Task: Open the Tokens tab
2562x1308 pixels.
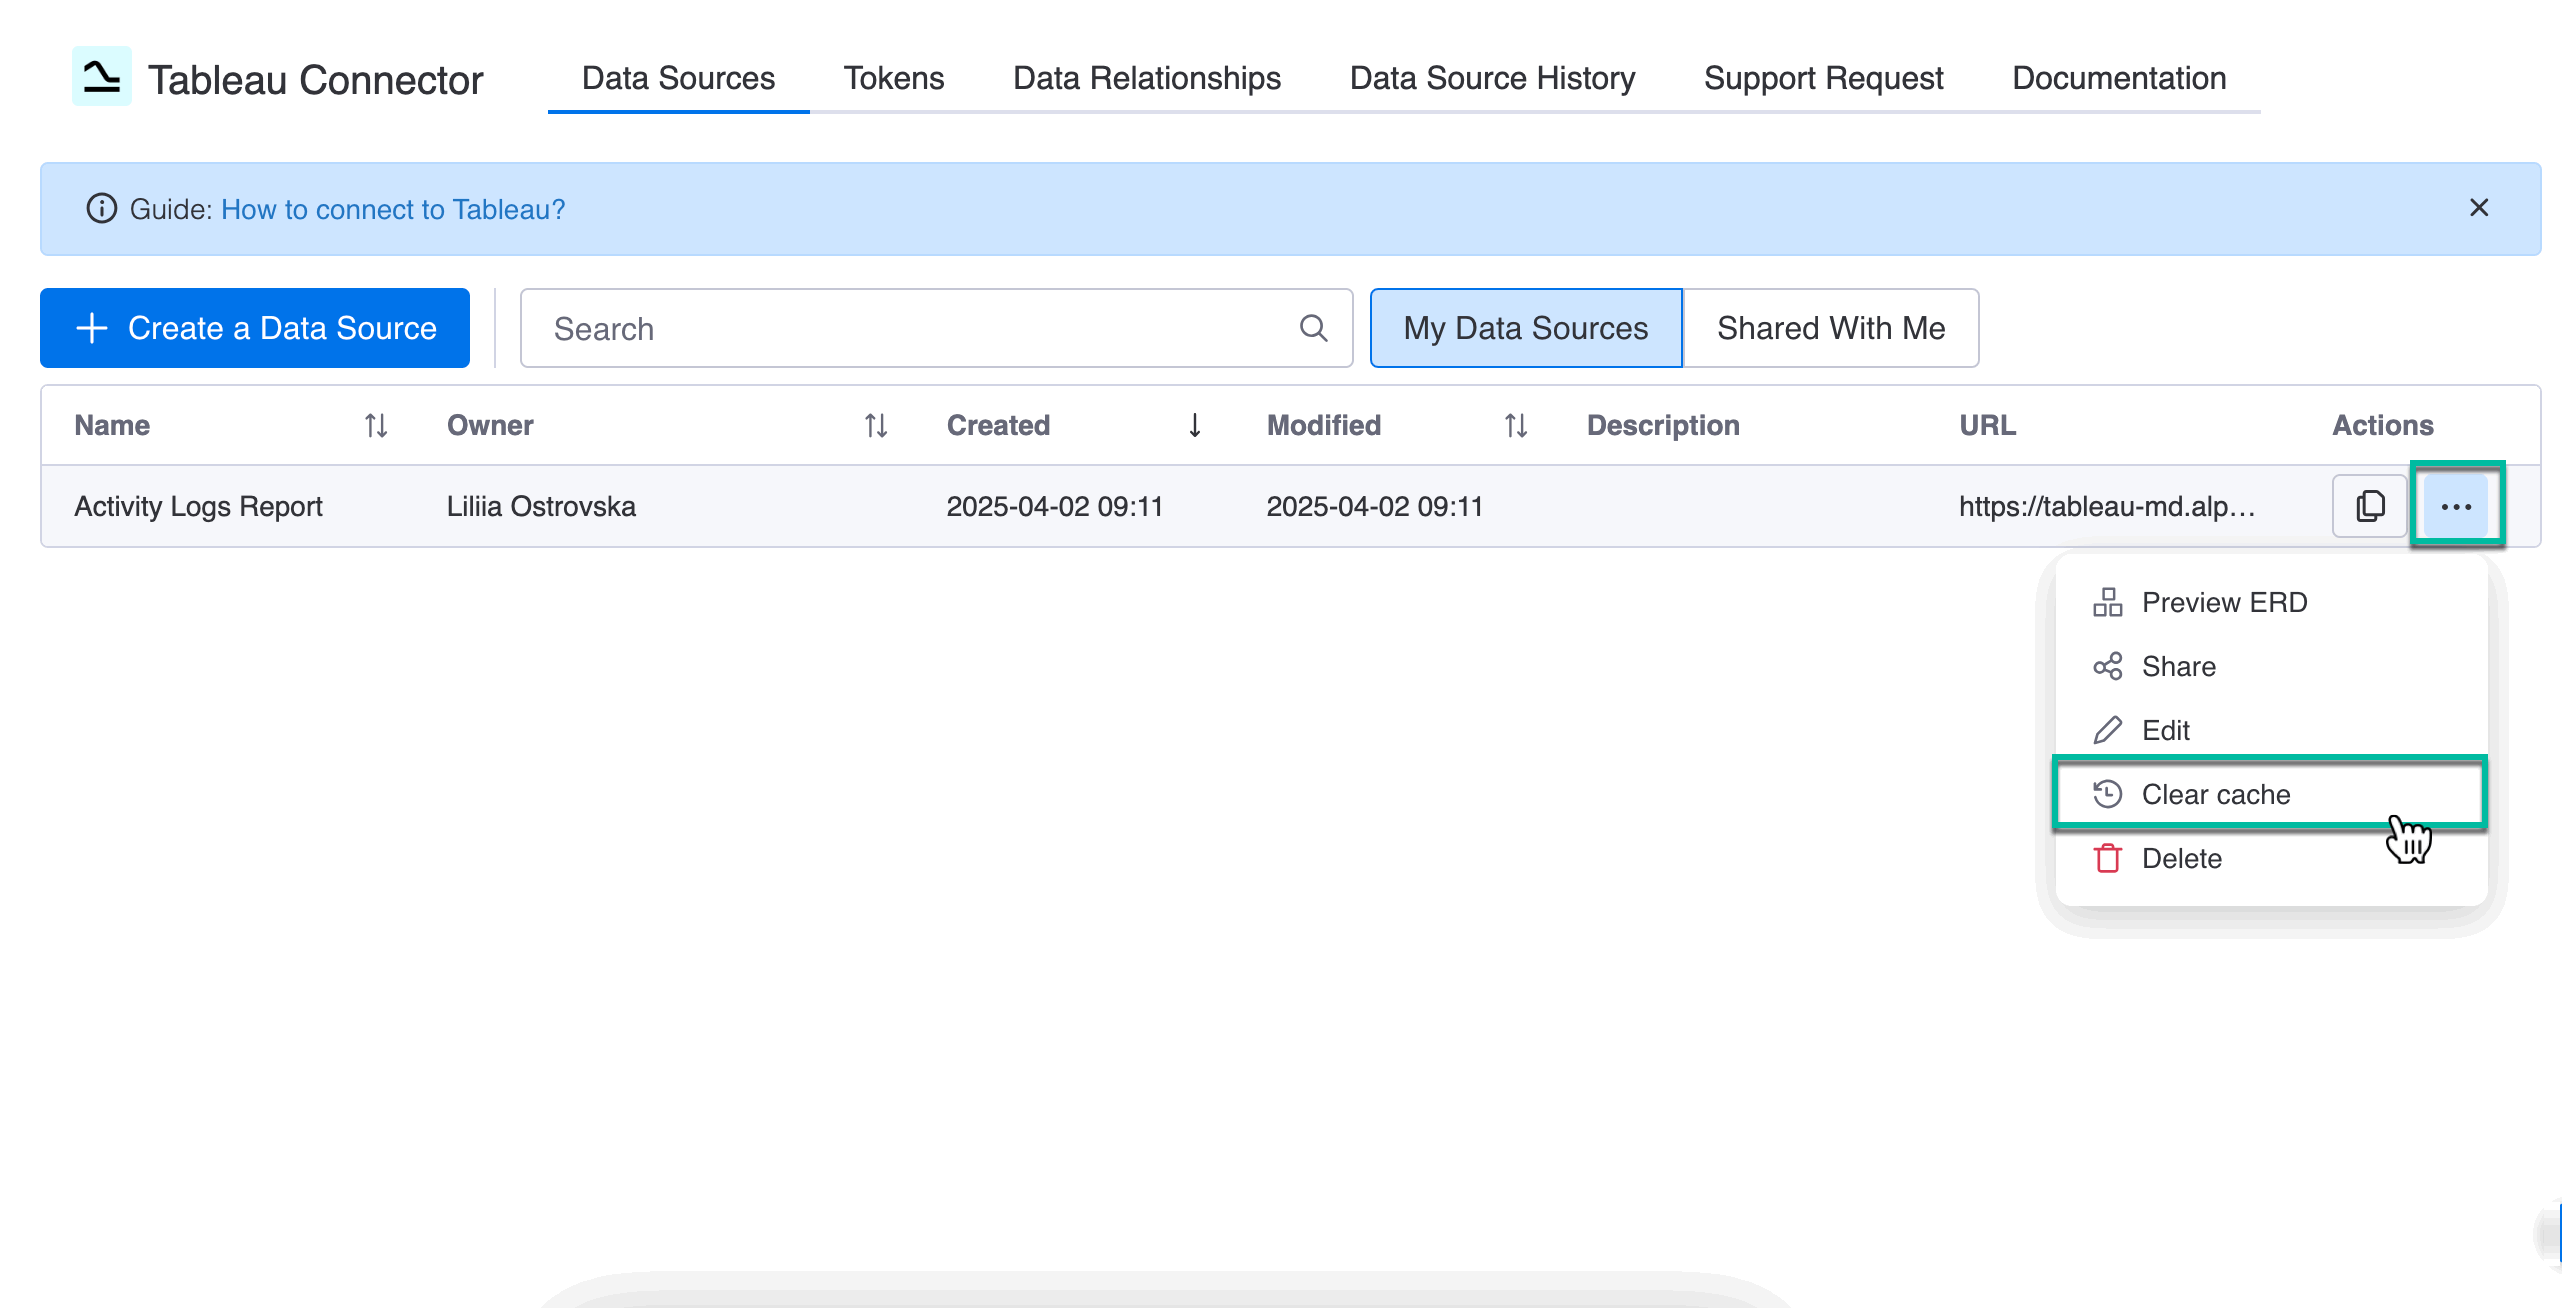Action: (x=893, y=78)
